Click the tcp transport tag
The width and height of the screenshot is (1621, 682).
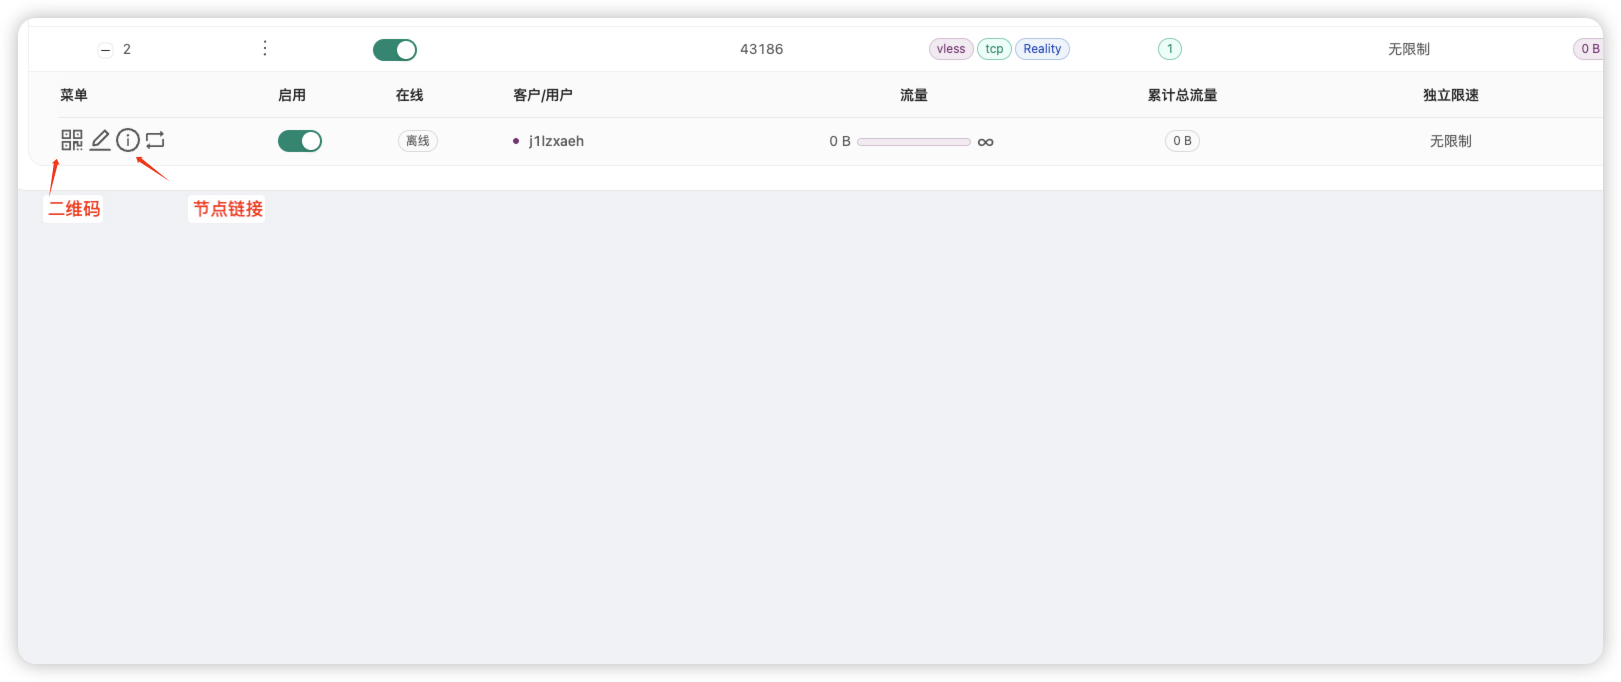coord(994,49)
